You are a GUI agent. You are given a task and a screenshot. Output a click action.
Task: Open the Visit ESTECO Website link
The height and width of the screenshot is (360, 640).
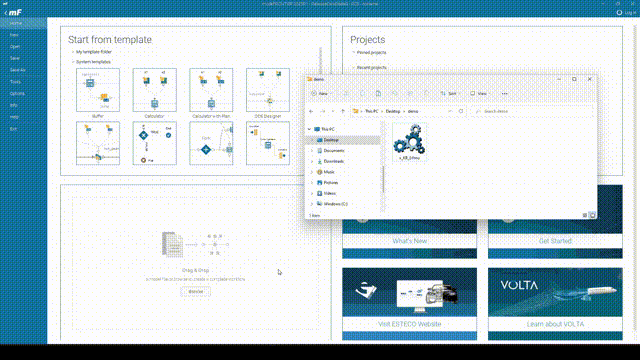(x=409, y=324)
